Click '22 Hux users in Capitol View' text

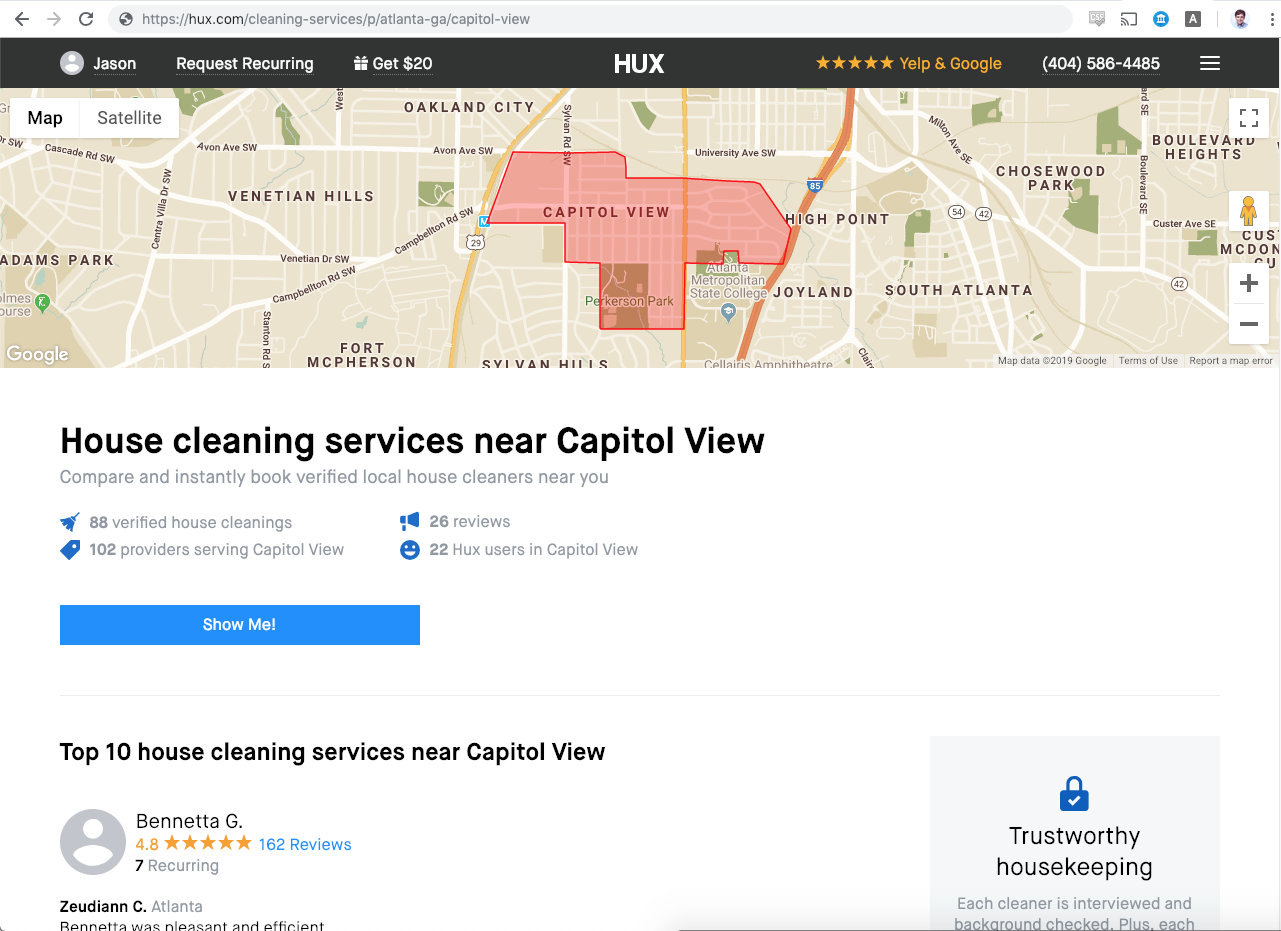533,549
